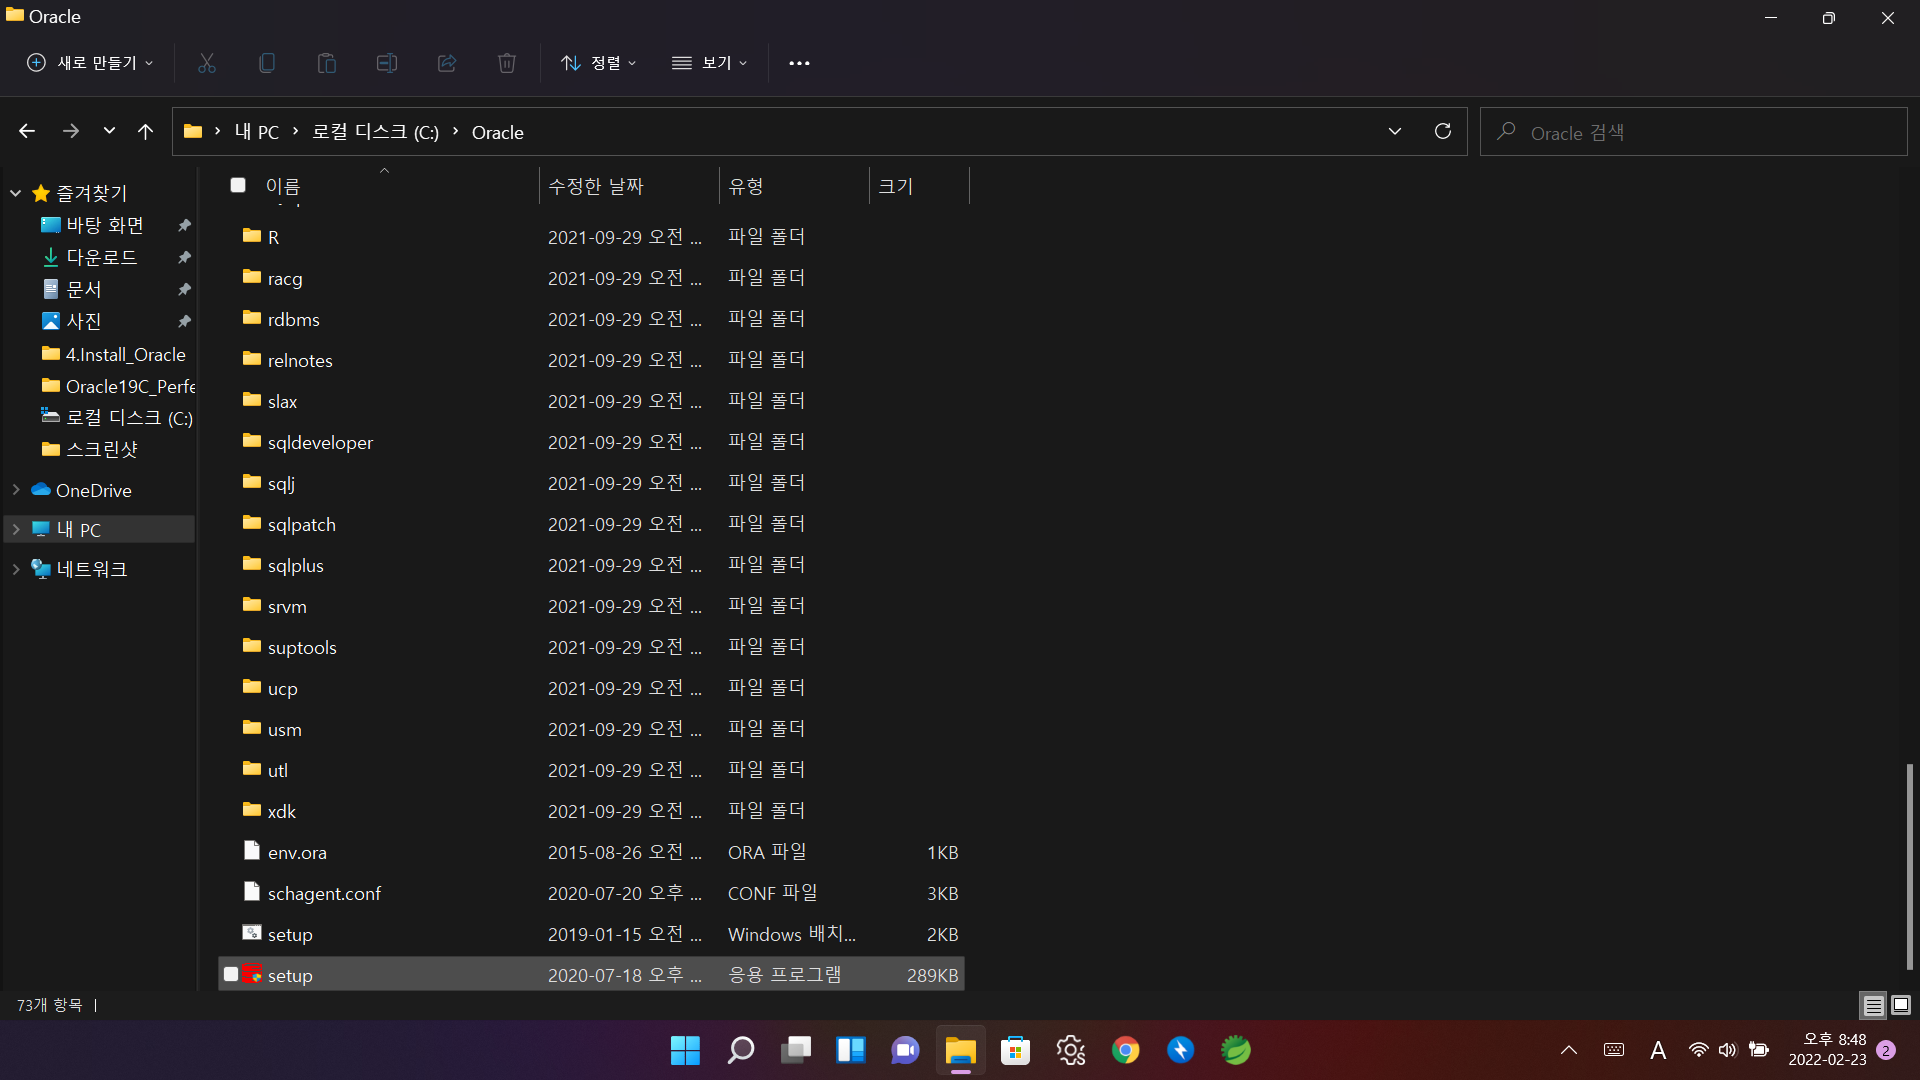This screenshot has height=1080, width=1920.
Task: Open the 정렬 sort dropdown
Action: (599, 63)
